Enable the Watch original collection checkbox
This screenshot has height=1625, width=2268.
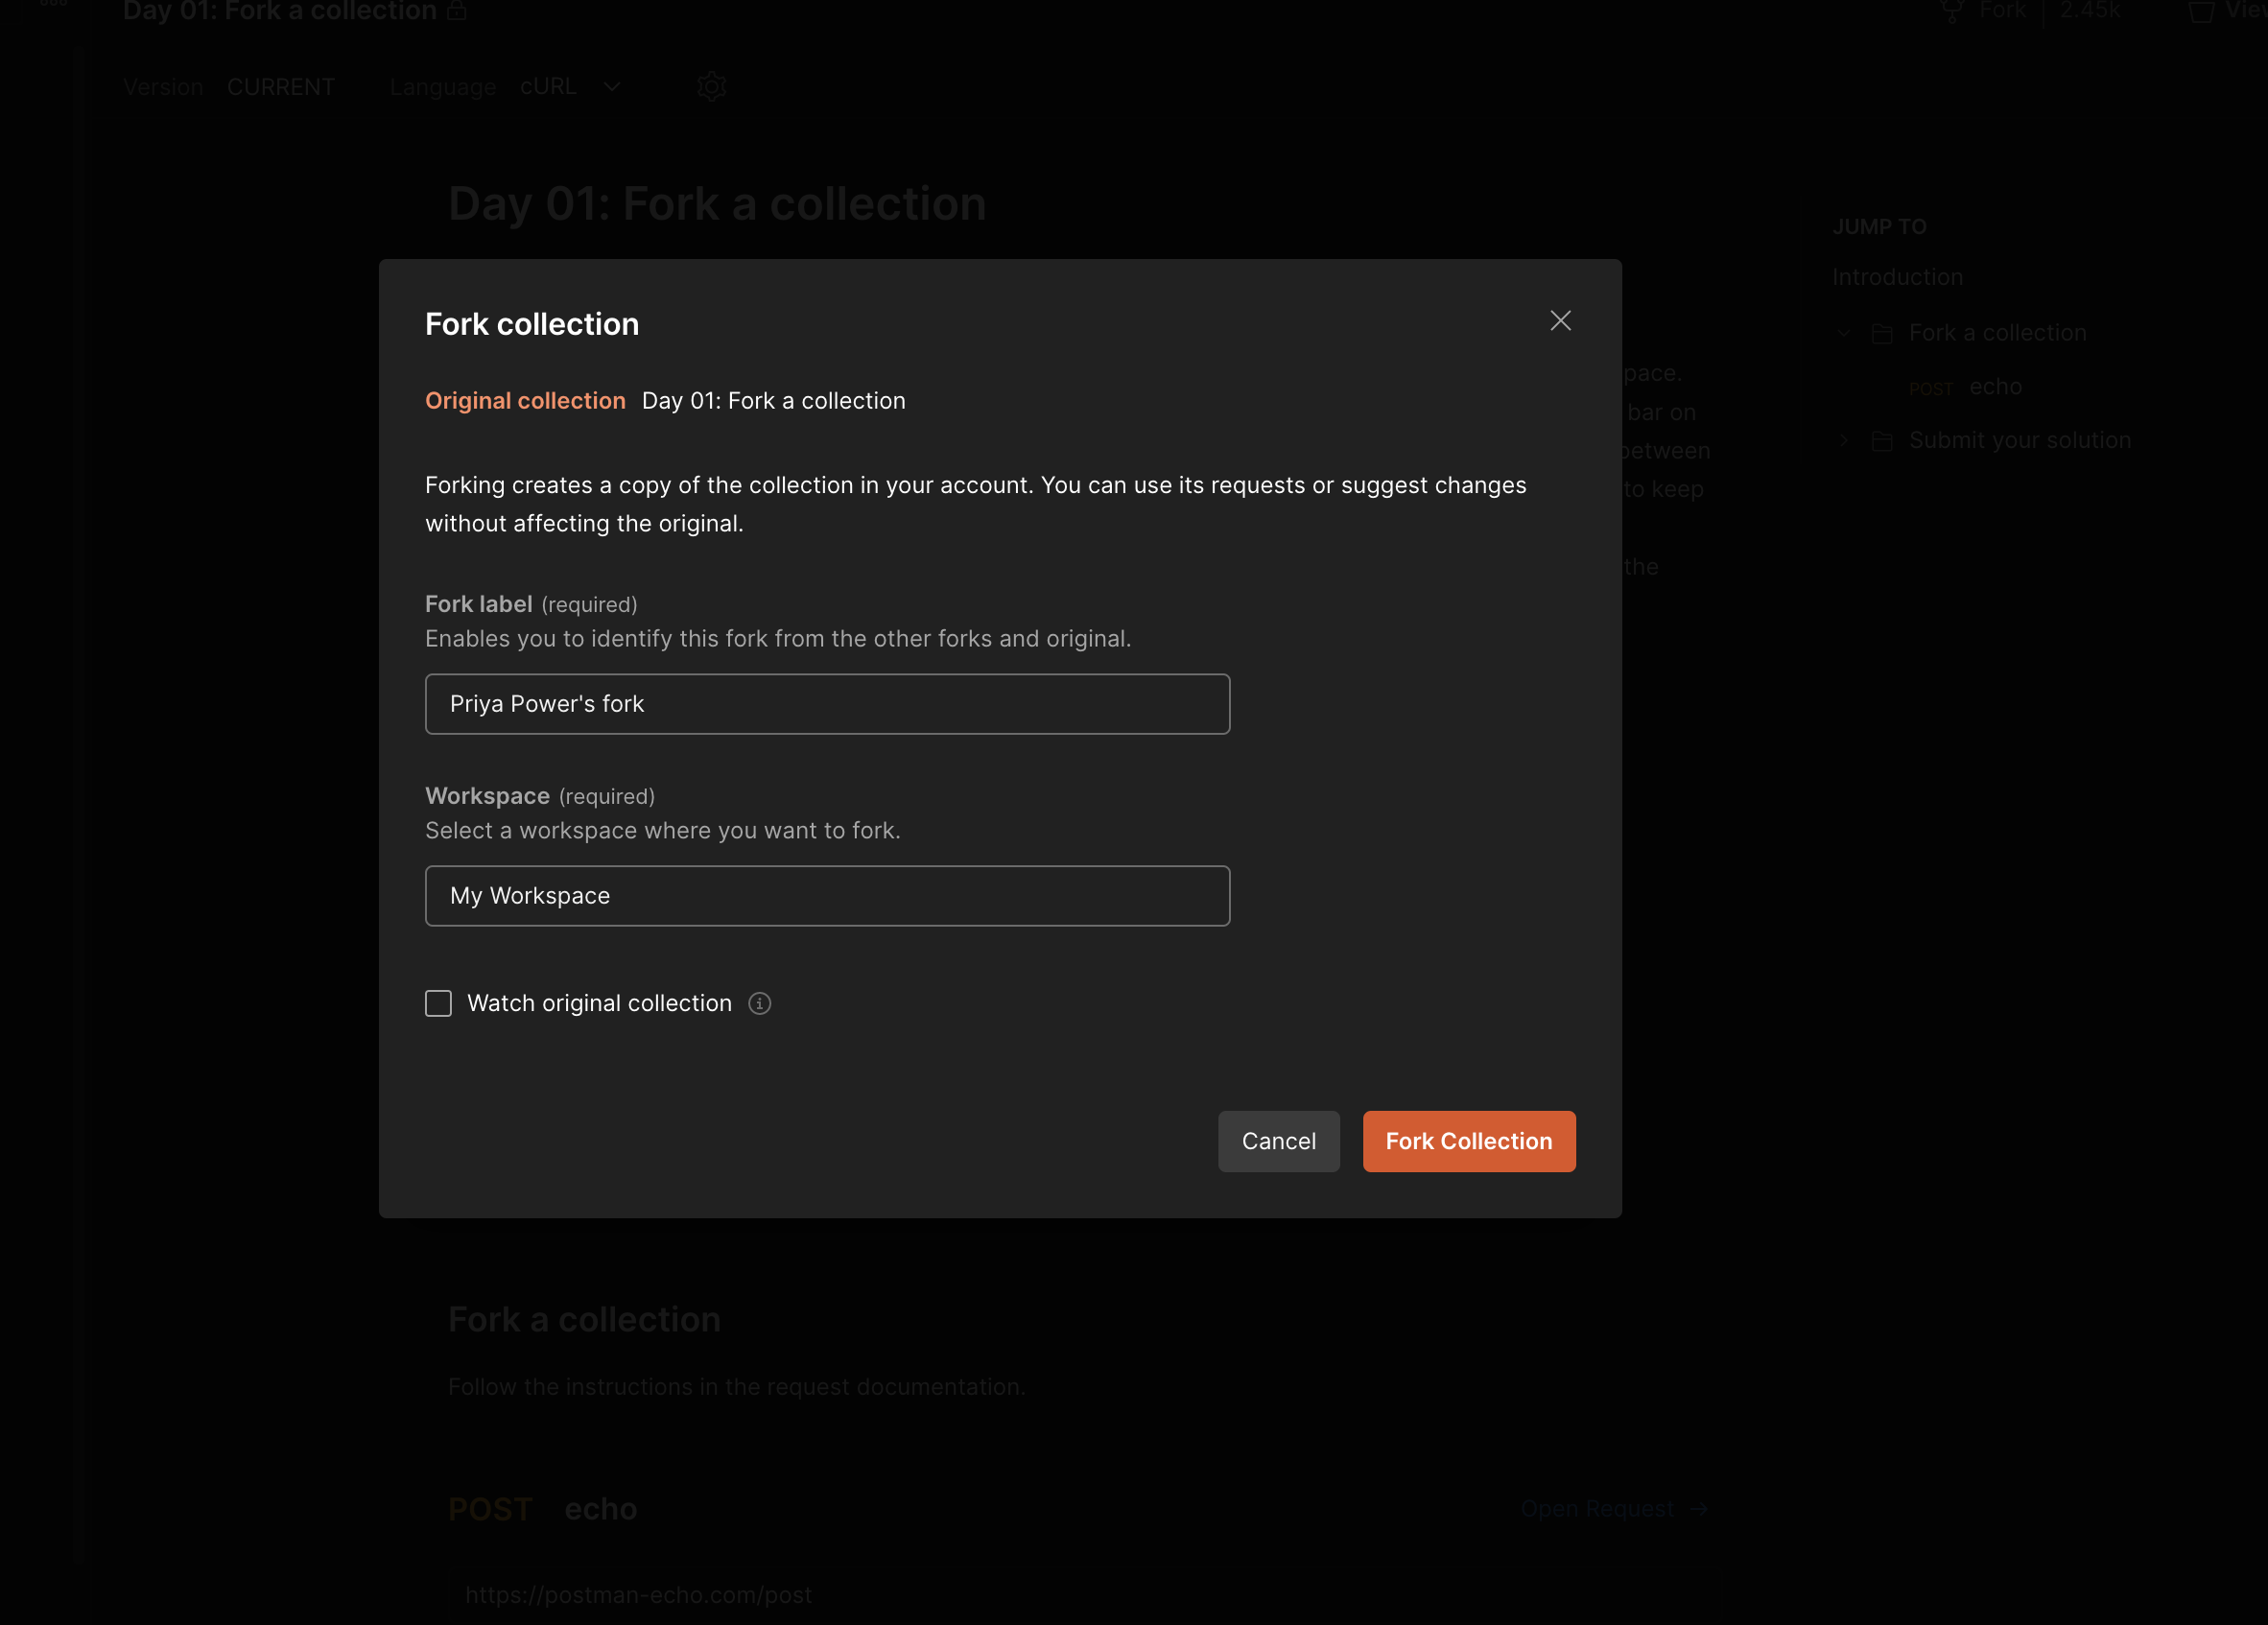click(438, 1003)
